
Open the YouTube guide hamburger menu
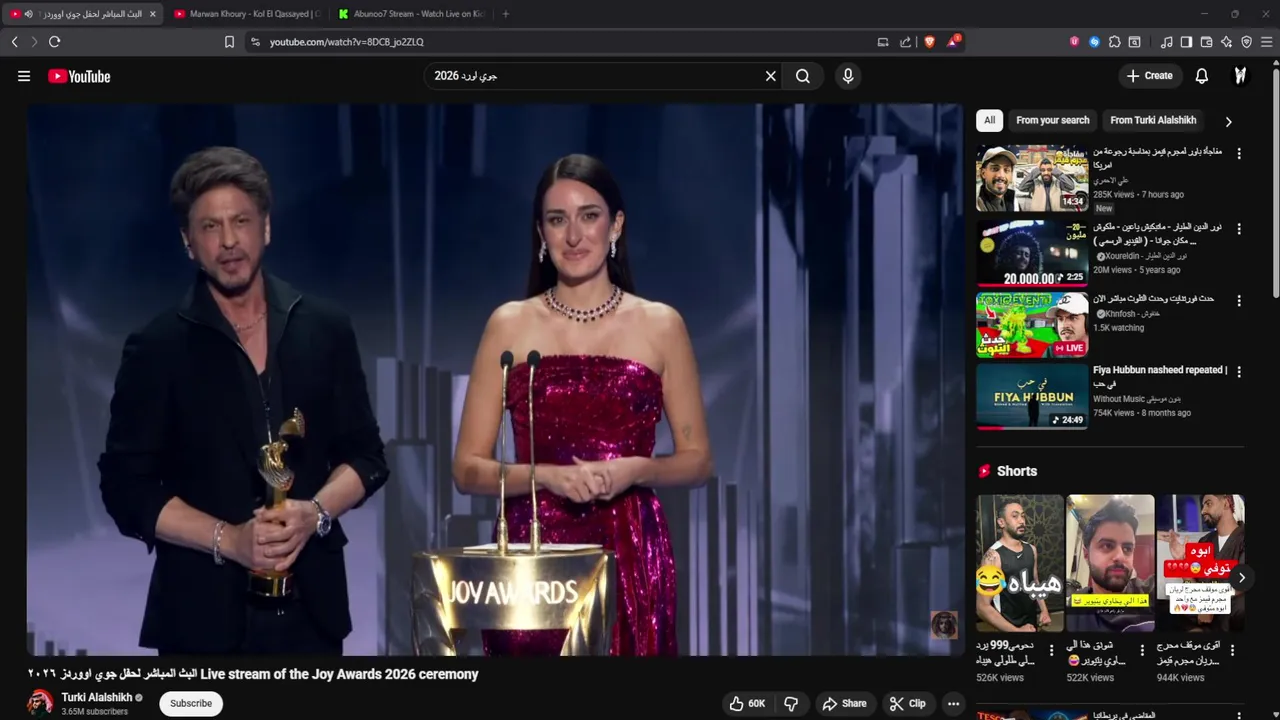tap(24, 76)
